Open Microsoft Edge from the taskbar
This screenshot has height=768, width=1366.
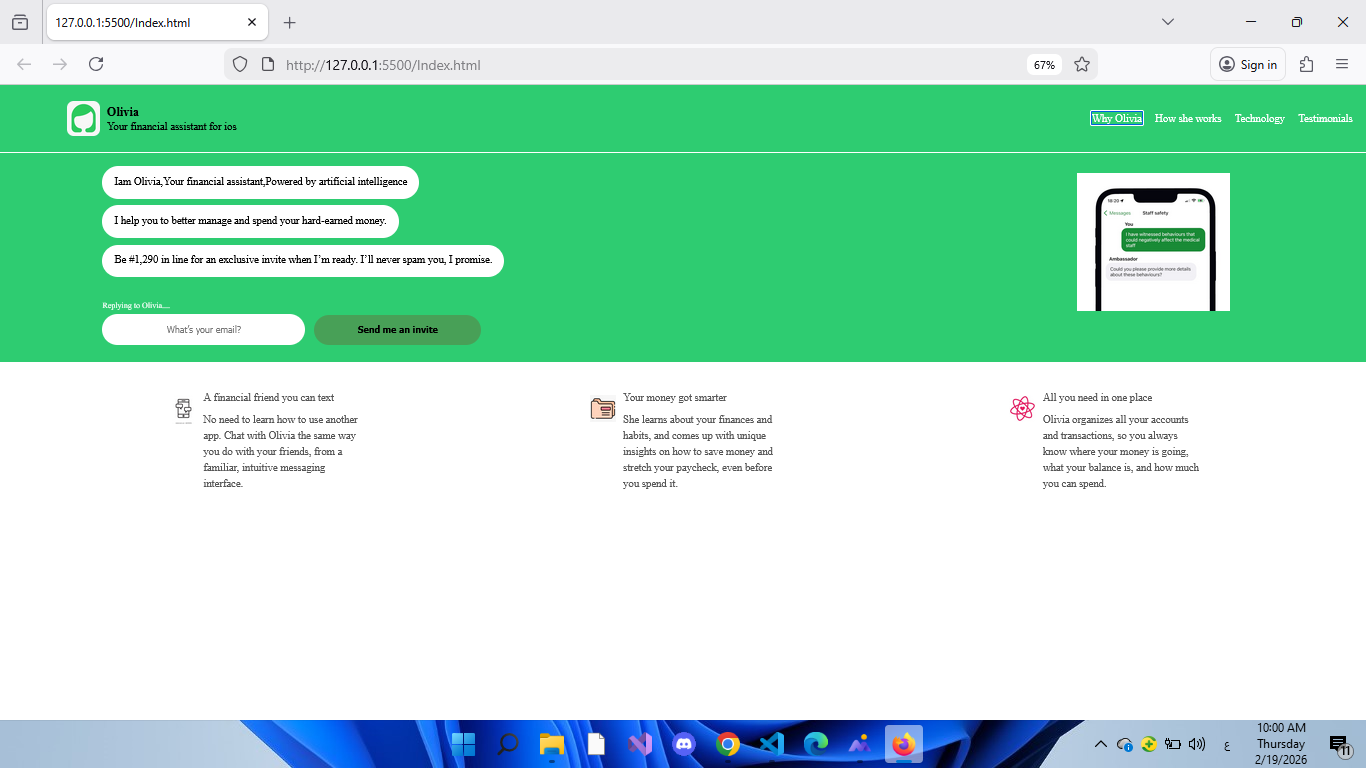[x=816, y=744]
